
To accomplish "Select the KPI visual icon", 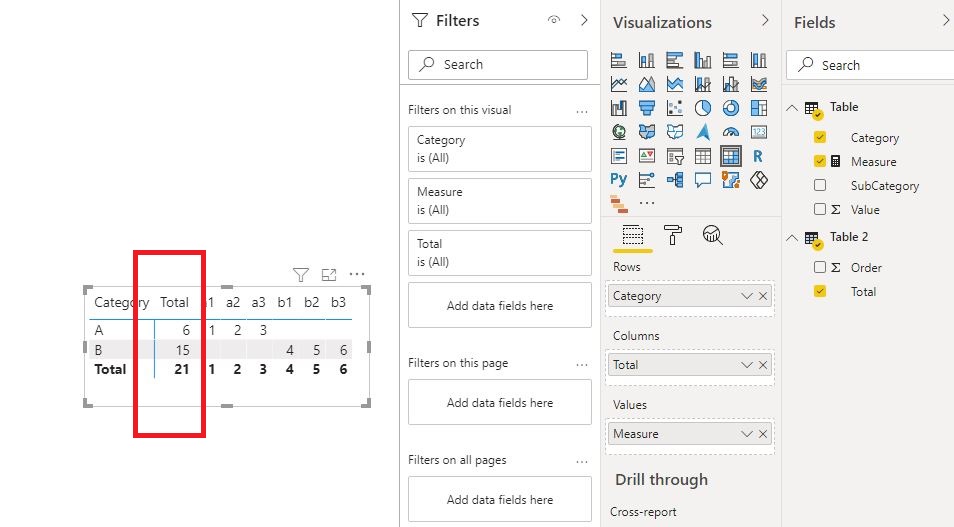I will click(x=647, y=156).
